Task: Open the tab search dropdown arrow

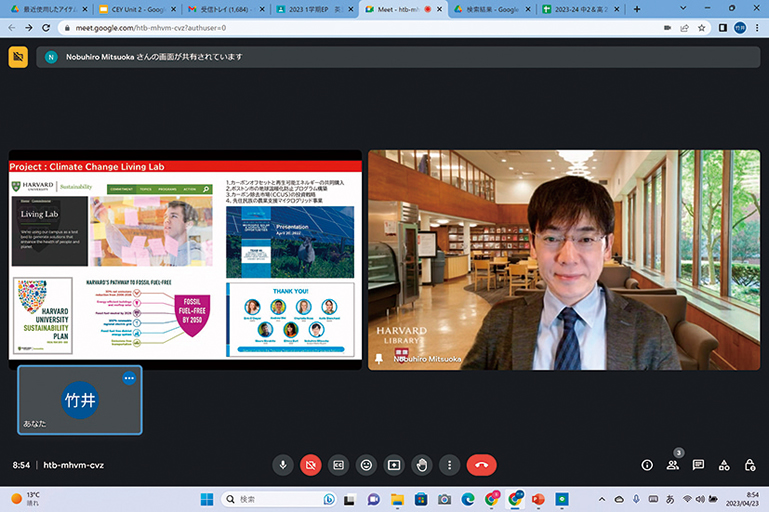Action: [683, 8]
